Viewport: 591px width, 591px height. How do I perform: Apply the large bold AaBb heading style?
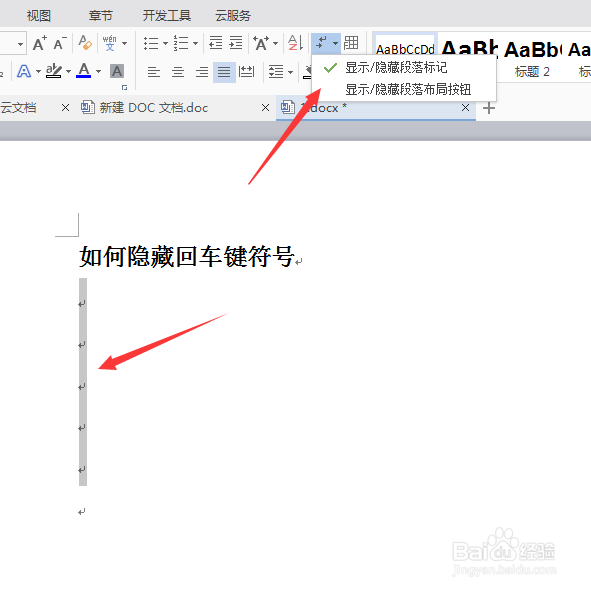pyautogui.click(x=469, y=48)
